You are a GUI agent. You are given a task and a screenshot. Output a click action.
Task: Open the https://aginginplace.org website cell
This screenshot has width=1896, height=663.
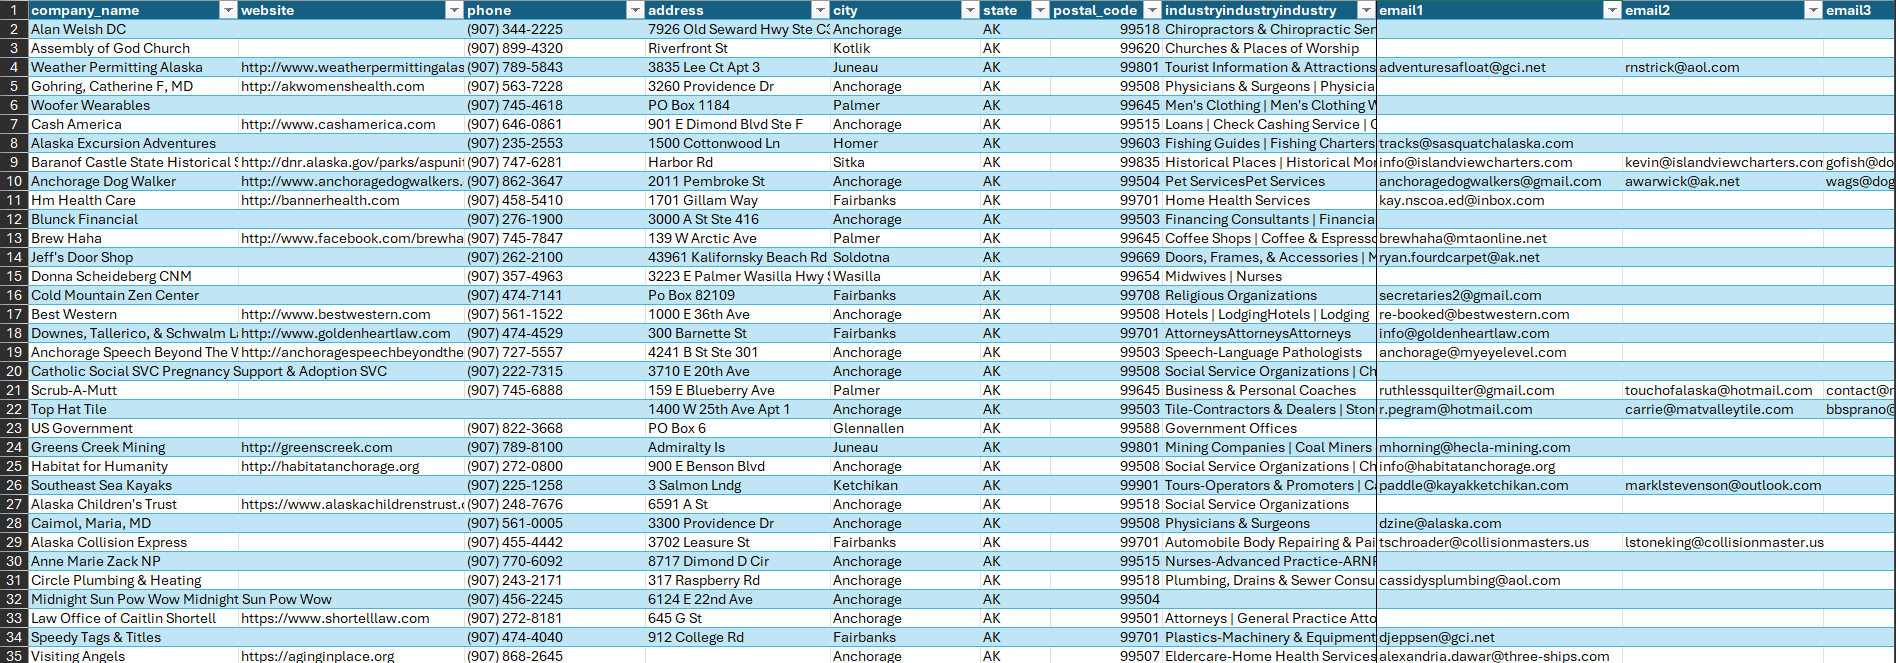pyautogui.click(x=351, y=656)
